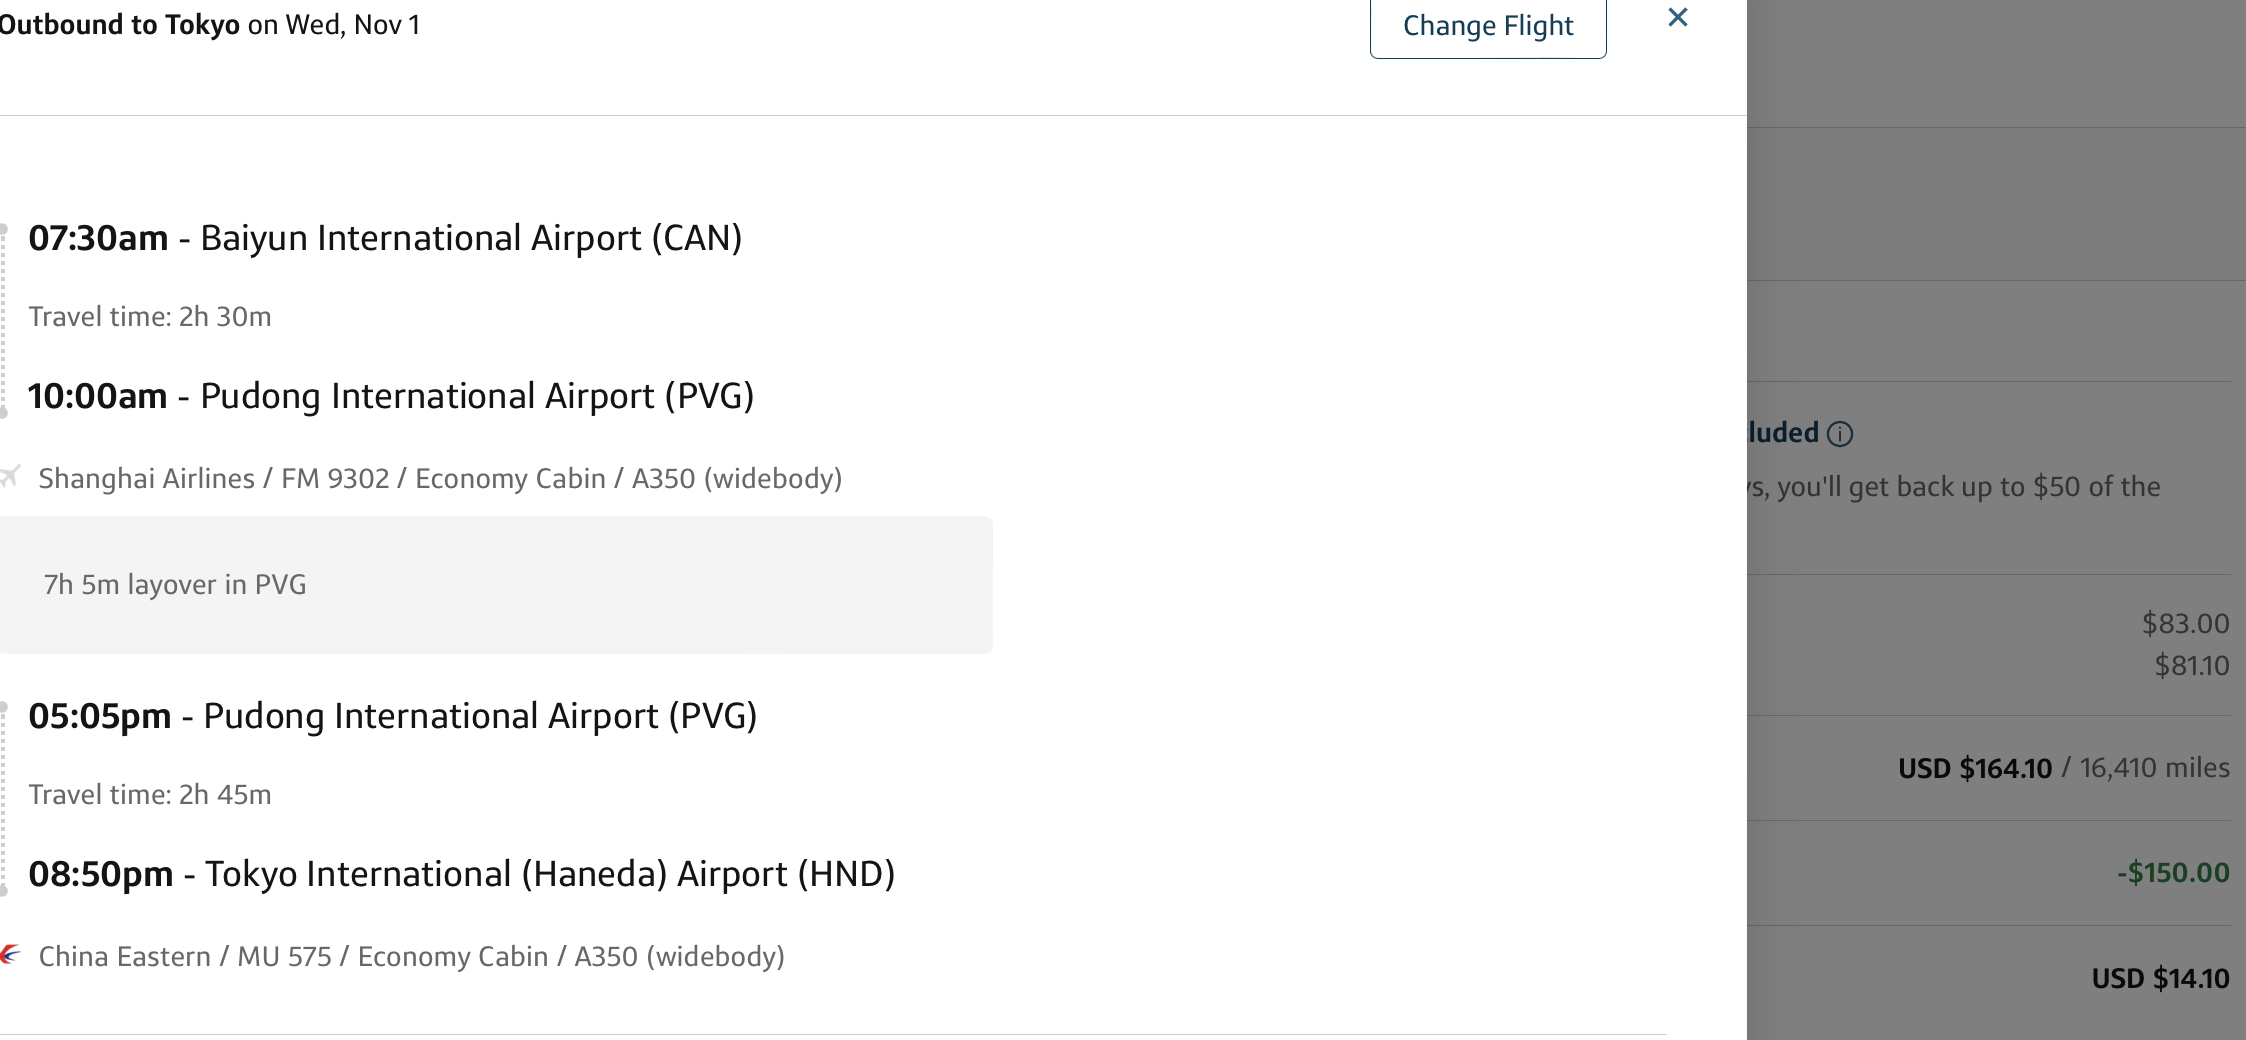
Task: Select the 7h 5m layover in PVG box
Action: (495, 585)
